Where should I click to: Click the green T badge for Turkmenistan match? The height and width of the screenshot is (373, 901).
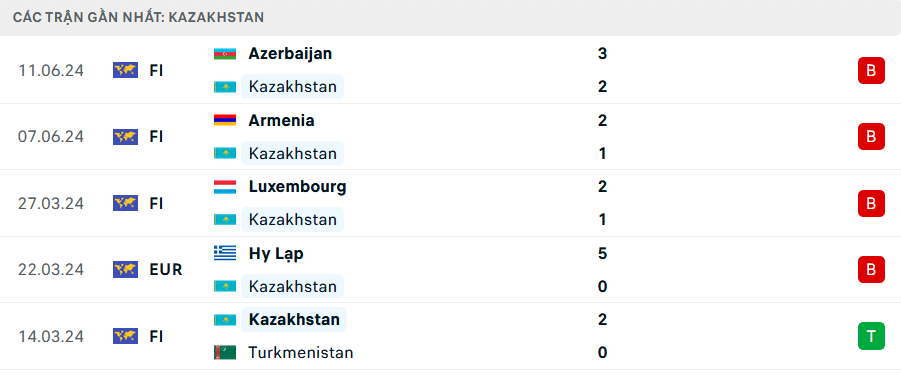coord(871,336)
